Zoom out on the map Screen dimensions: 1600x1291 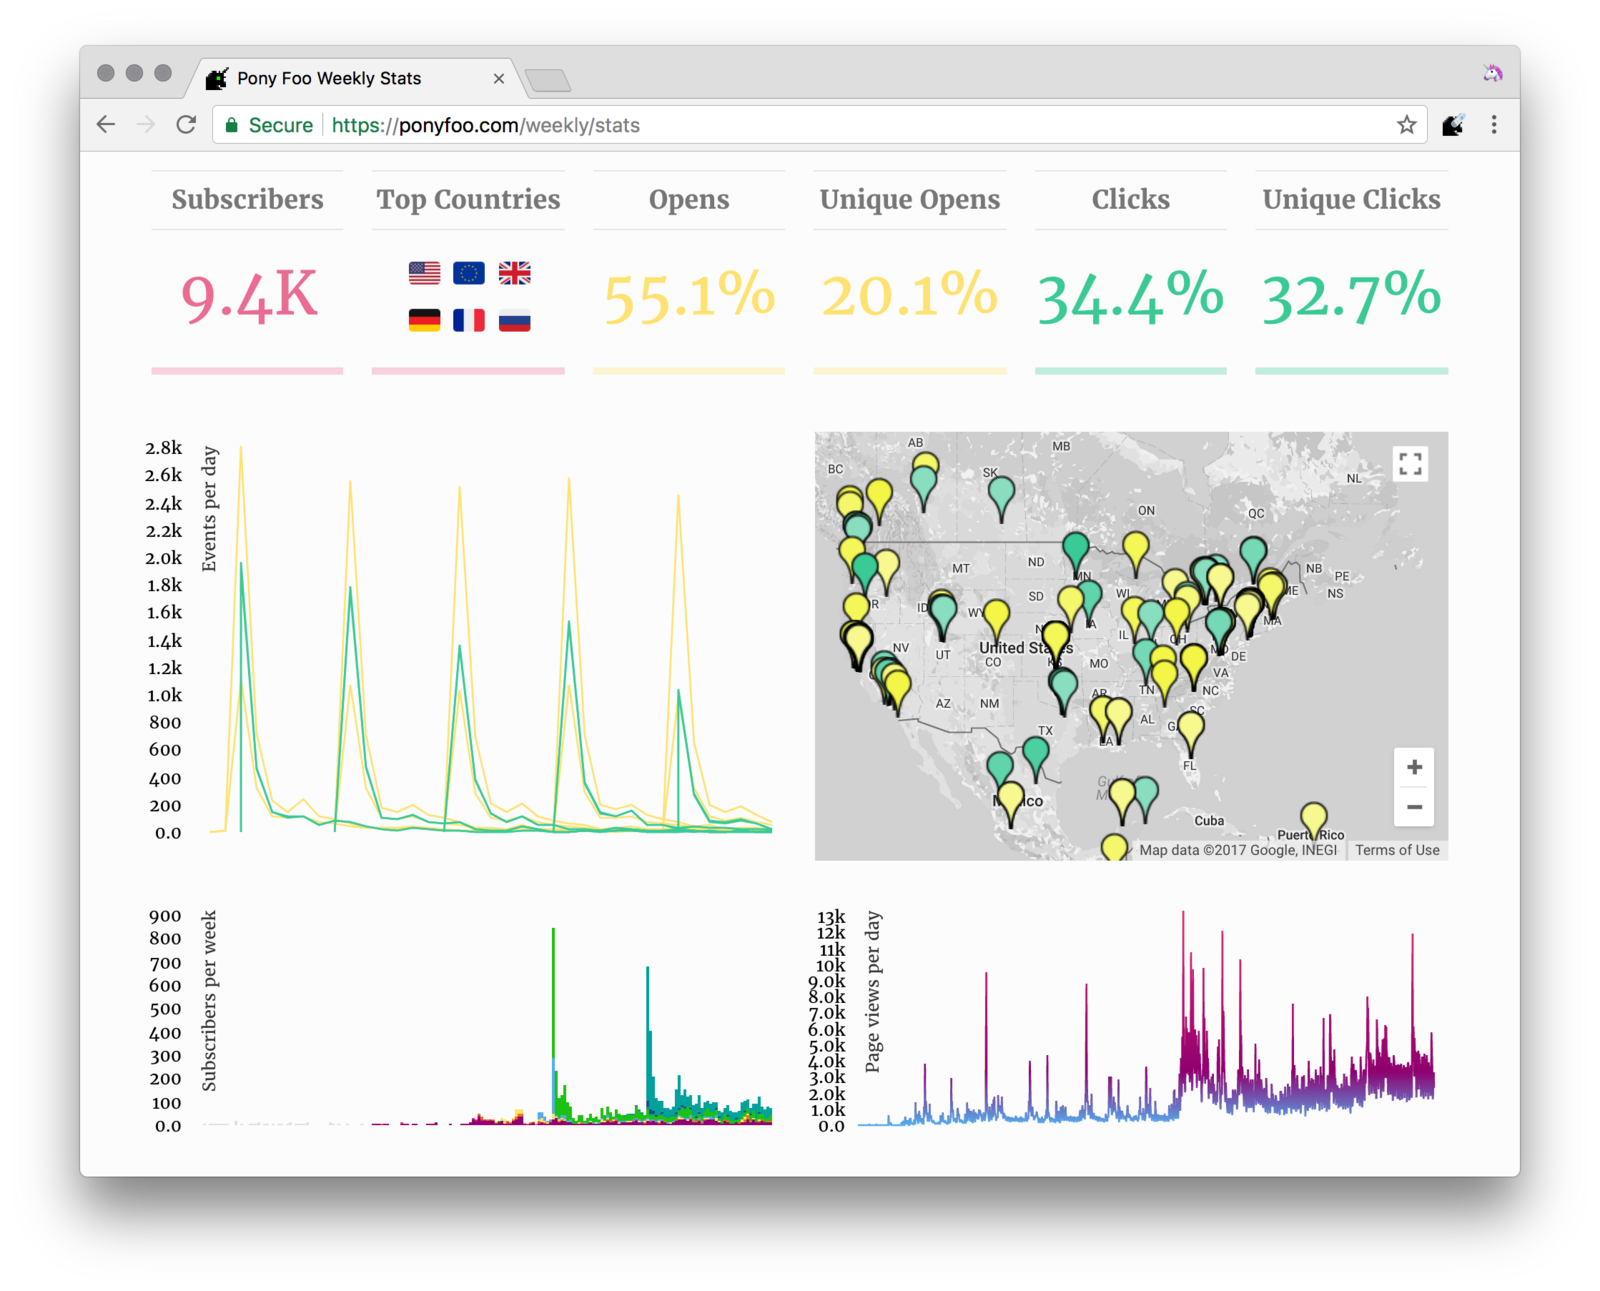[1414, 807]
